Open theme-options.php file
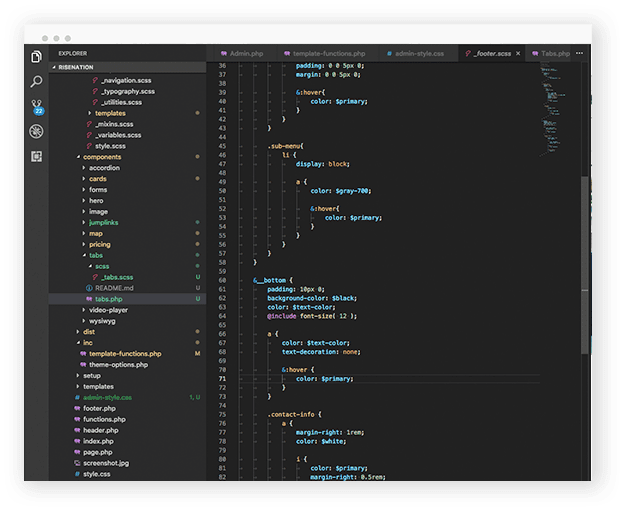This screenshot has width=625, height=512. tap(118, 365)
